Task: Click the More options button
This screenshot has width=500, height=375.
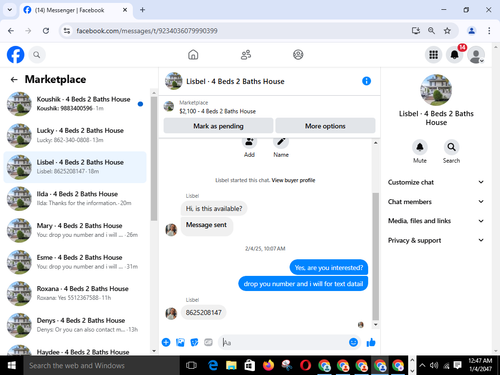Action: point(325,126)
